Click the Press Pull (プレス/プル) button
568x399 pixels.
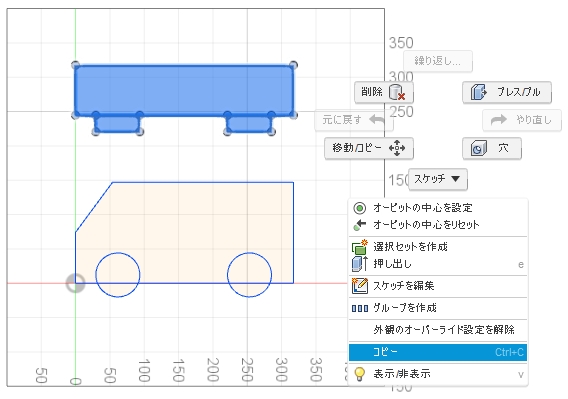point(507,92)
